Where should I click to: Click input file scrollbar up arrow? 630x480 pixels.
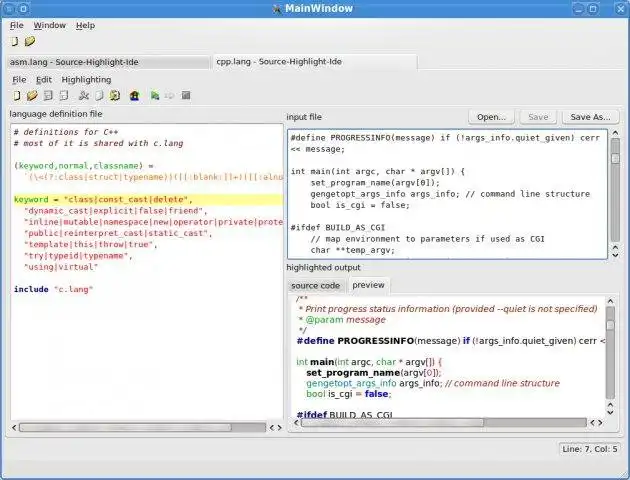(615, 133)
